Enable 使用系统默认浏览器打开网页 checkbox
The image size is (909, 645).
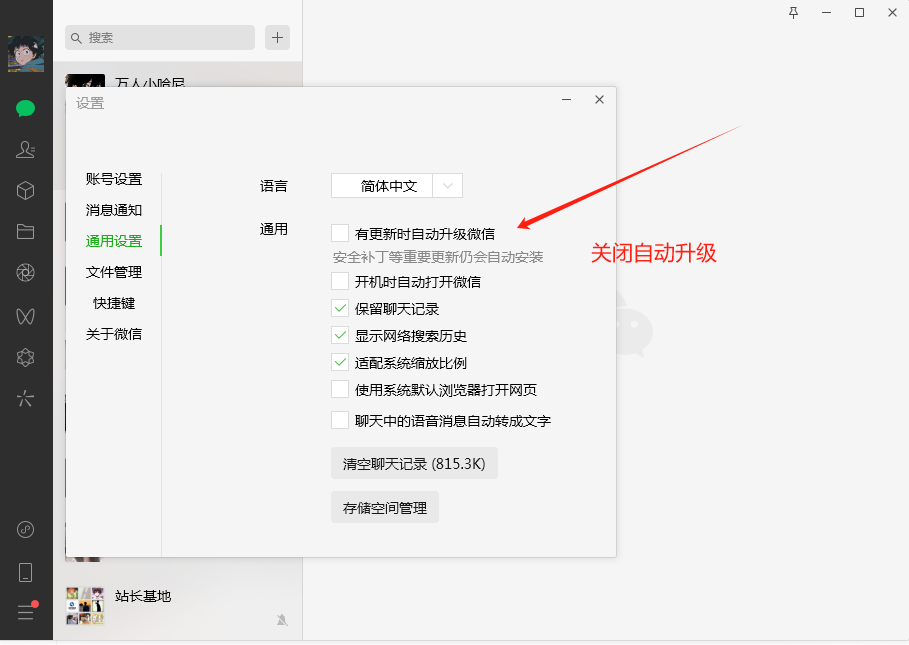340,389
